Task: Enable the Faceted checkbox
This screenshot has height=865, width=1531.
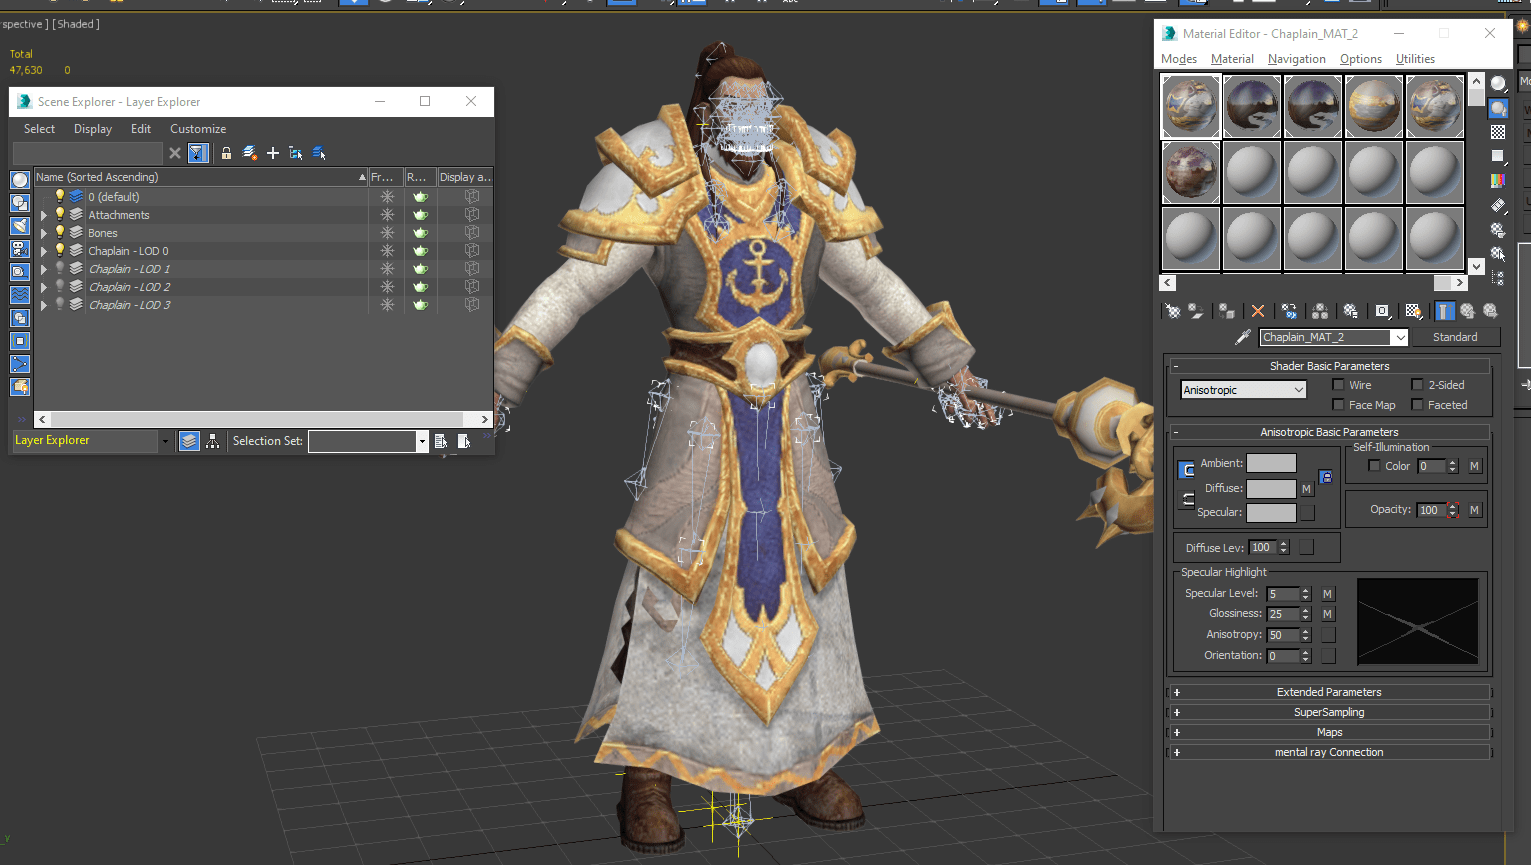Action: [1417, 405]
